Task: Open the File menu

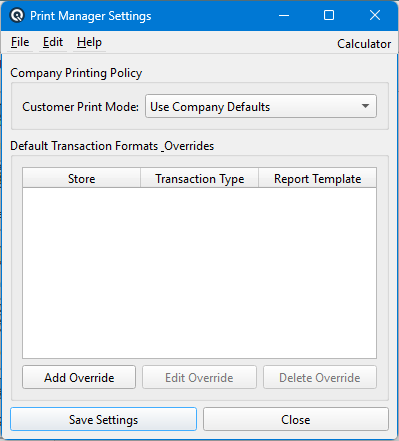Action: (20, 42)
